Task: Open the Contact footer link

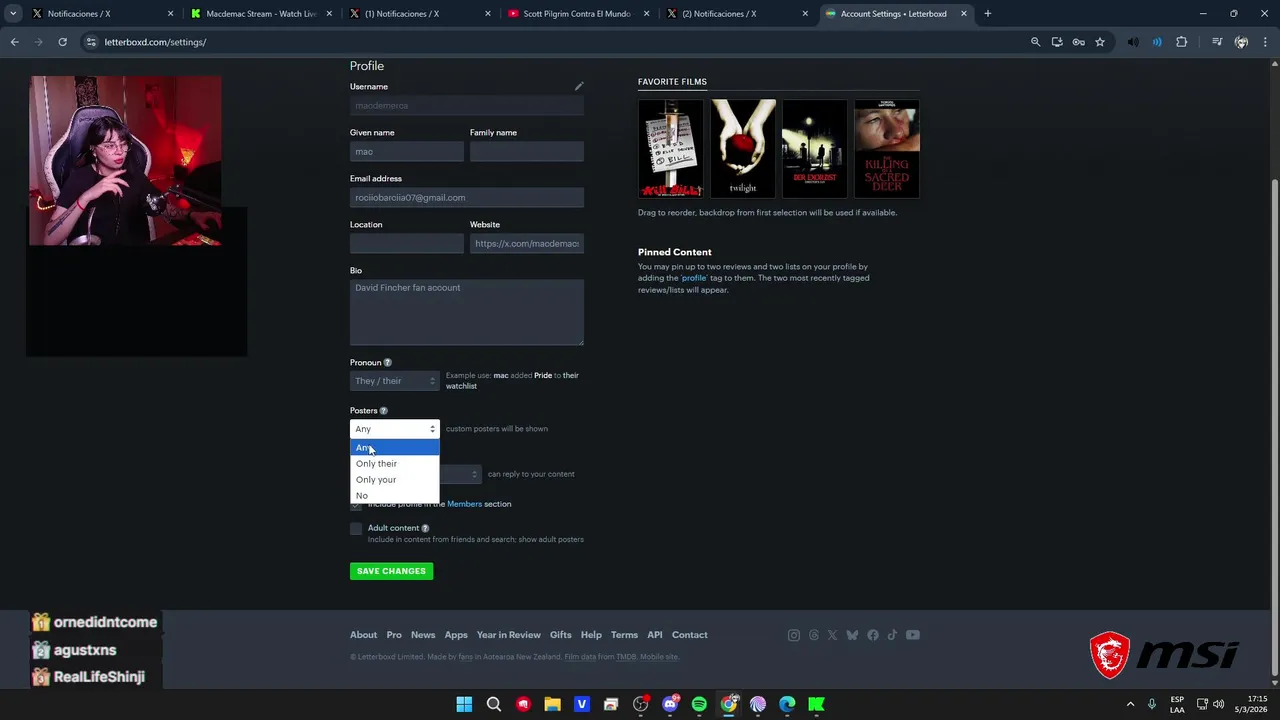Action: pos(689,635)
